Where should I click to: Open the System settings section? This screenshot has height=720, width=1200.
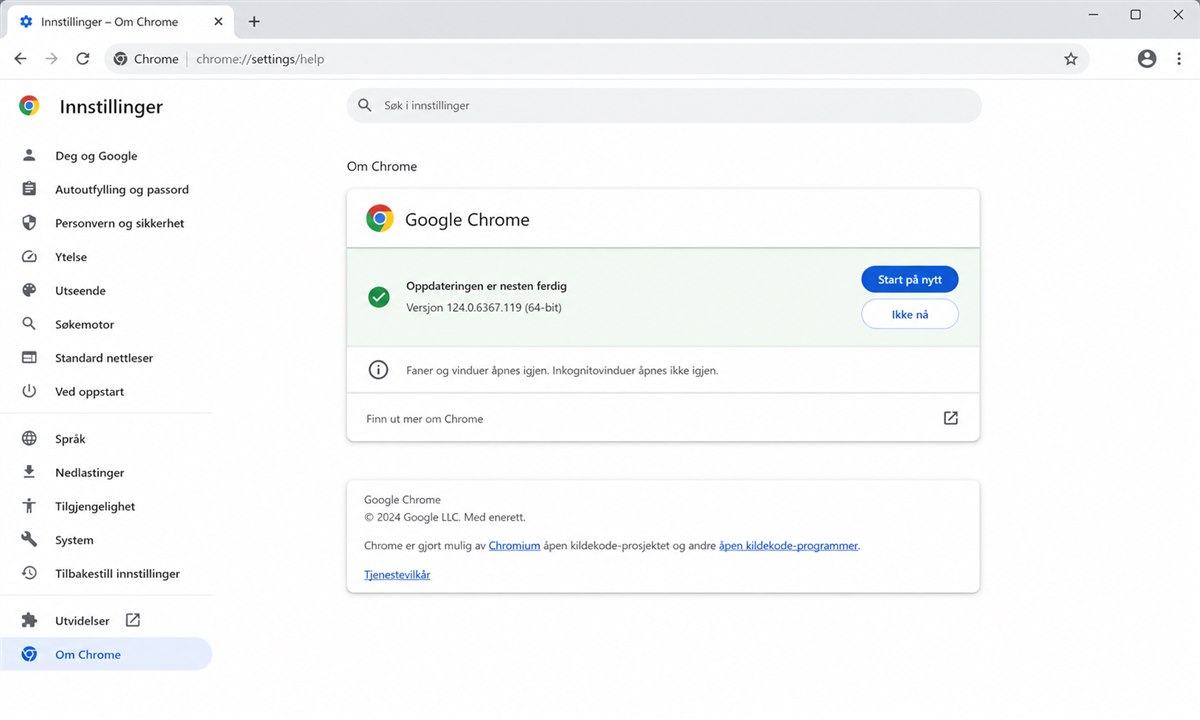[x=106, y=540]
